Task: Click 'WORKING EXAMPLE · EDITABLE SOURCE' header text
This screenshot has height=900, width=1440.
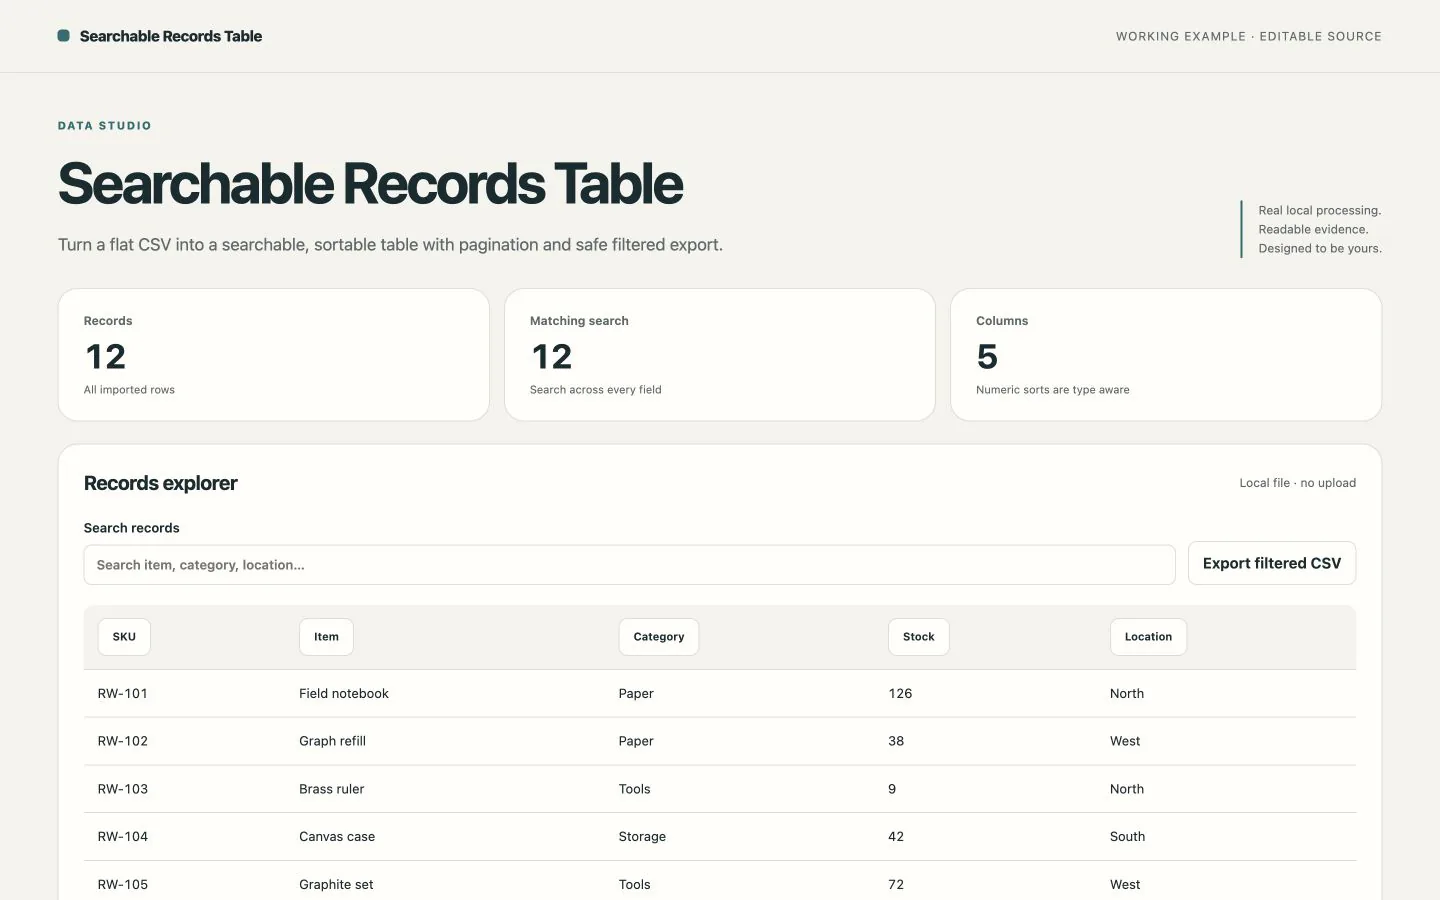Action: click(1249, 36)
